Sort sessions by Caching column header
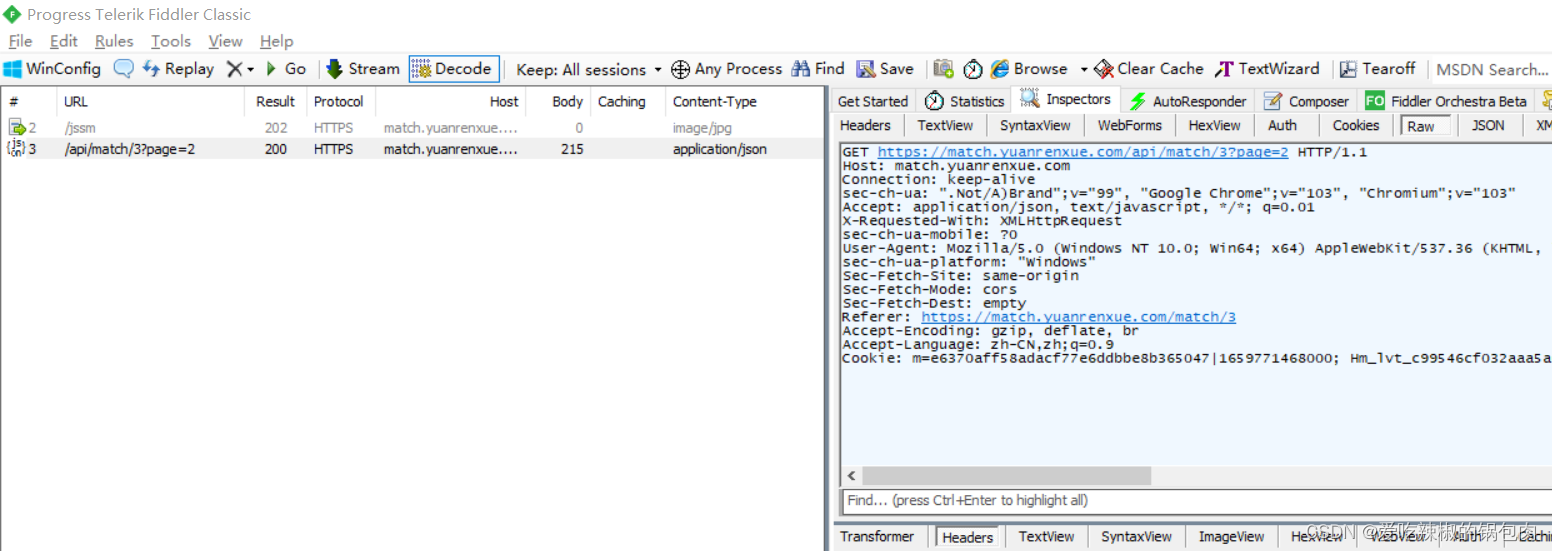1552x551 pixels. tap(627, 101)
